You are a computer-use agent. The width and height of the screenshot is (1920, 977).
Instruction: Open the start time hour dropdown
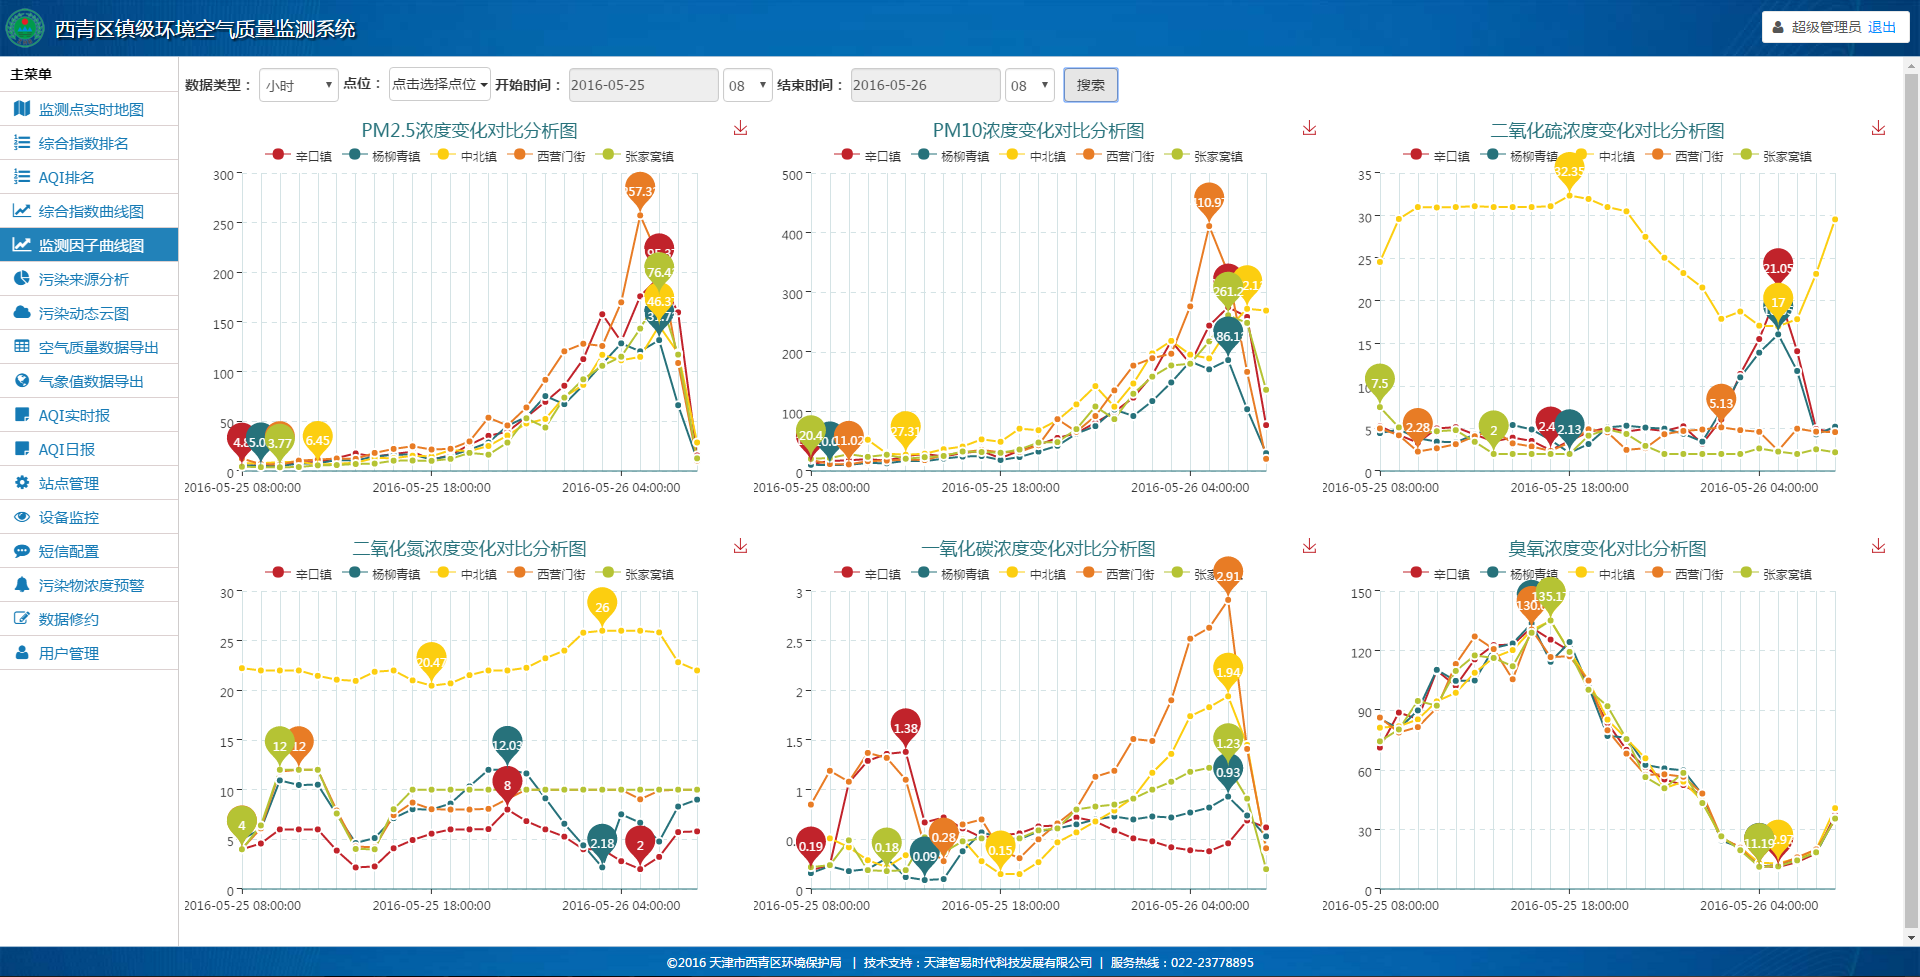coord(747,86)
